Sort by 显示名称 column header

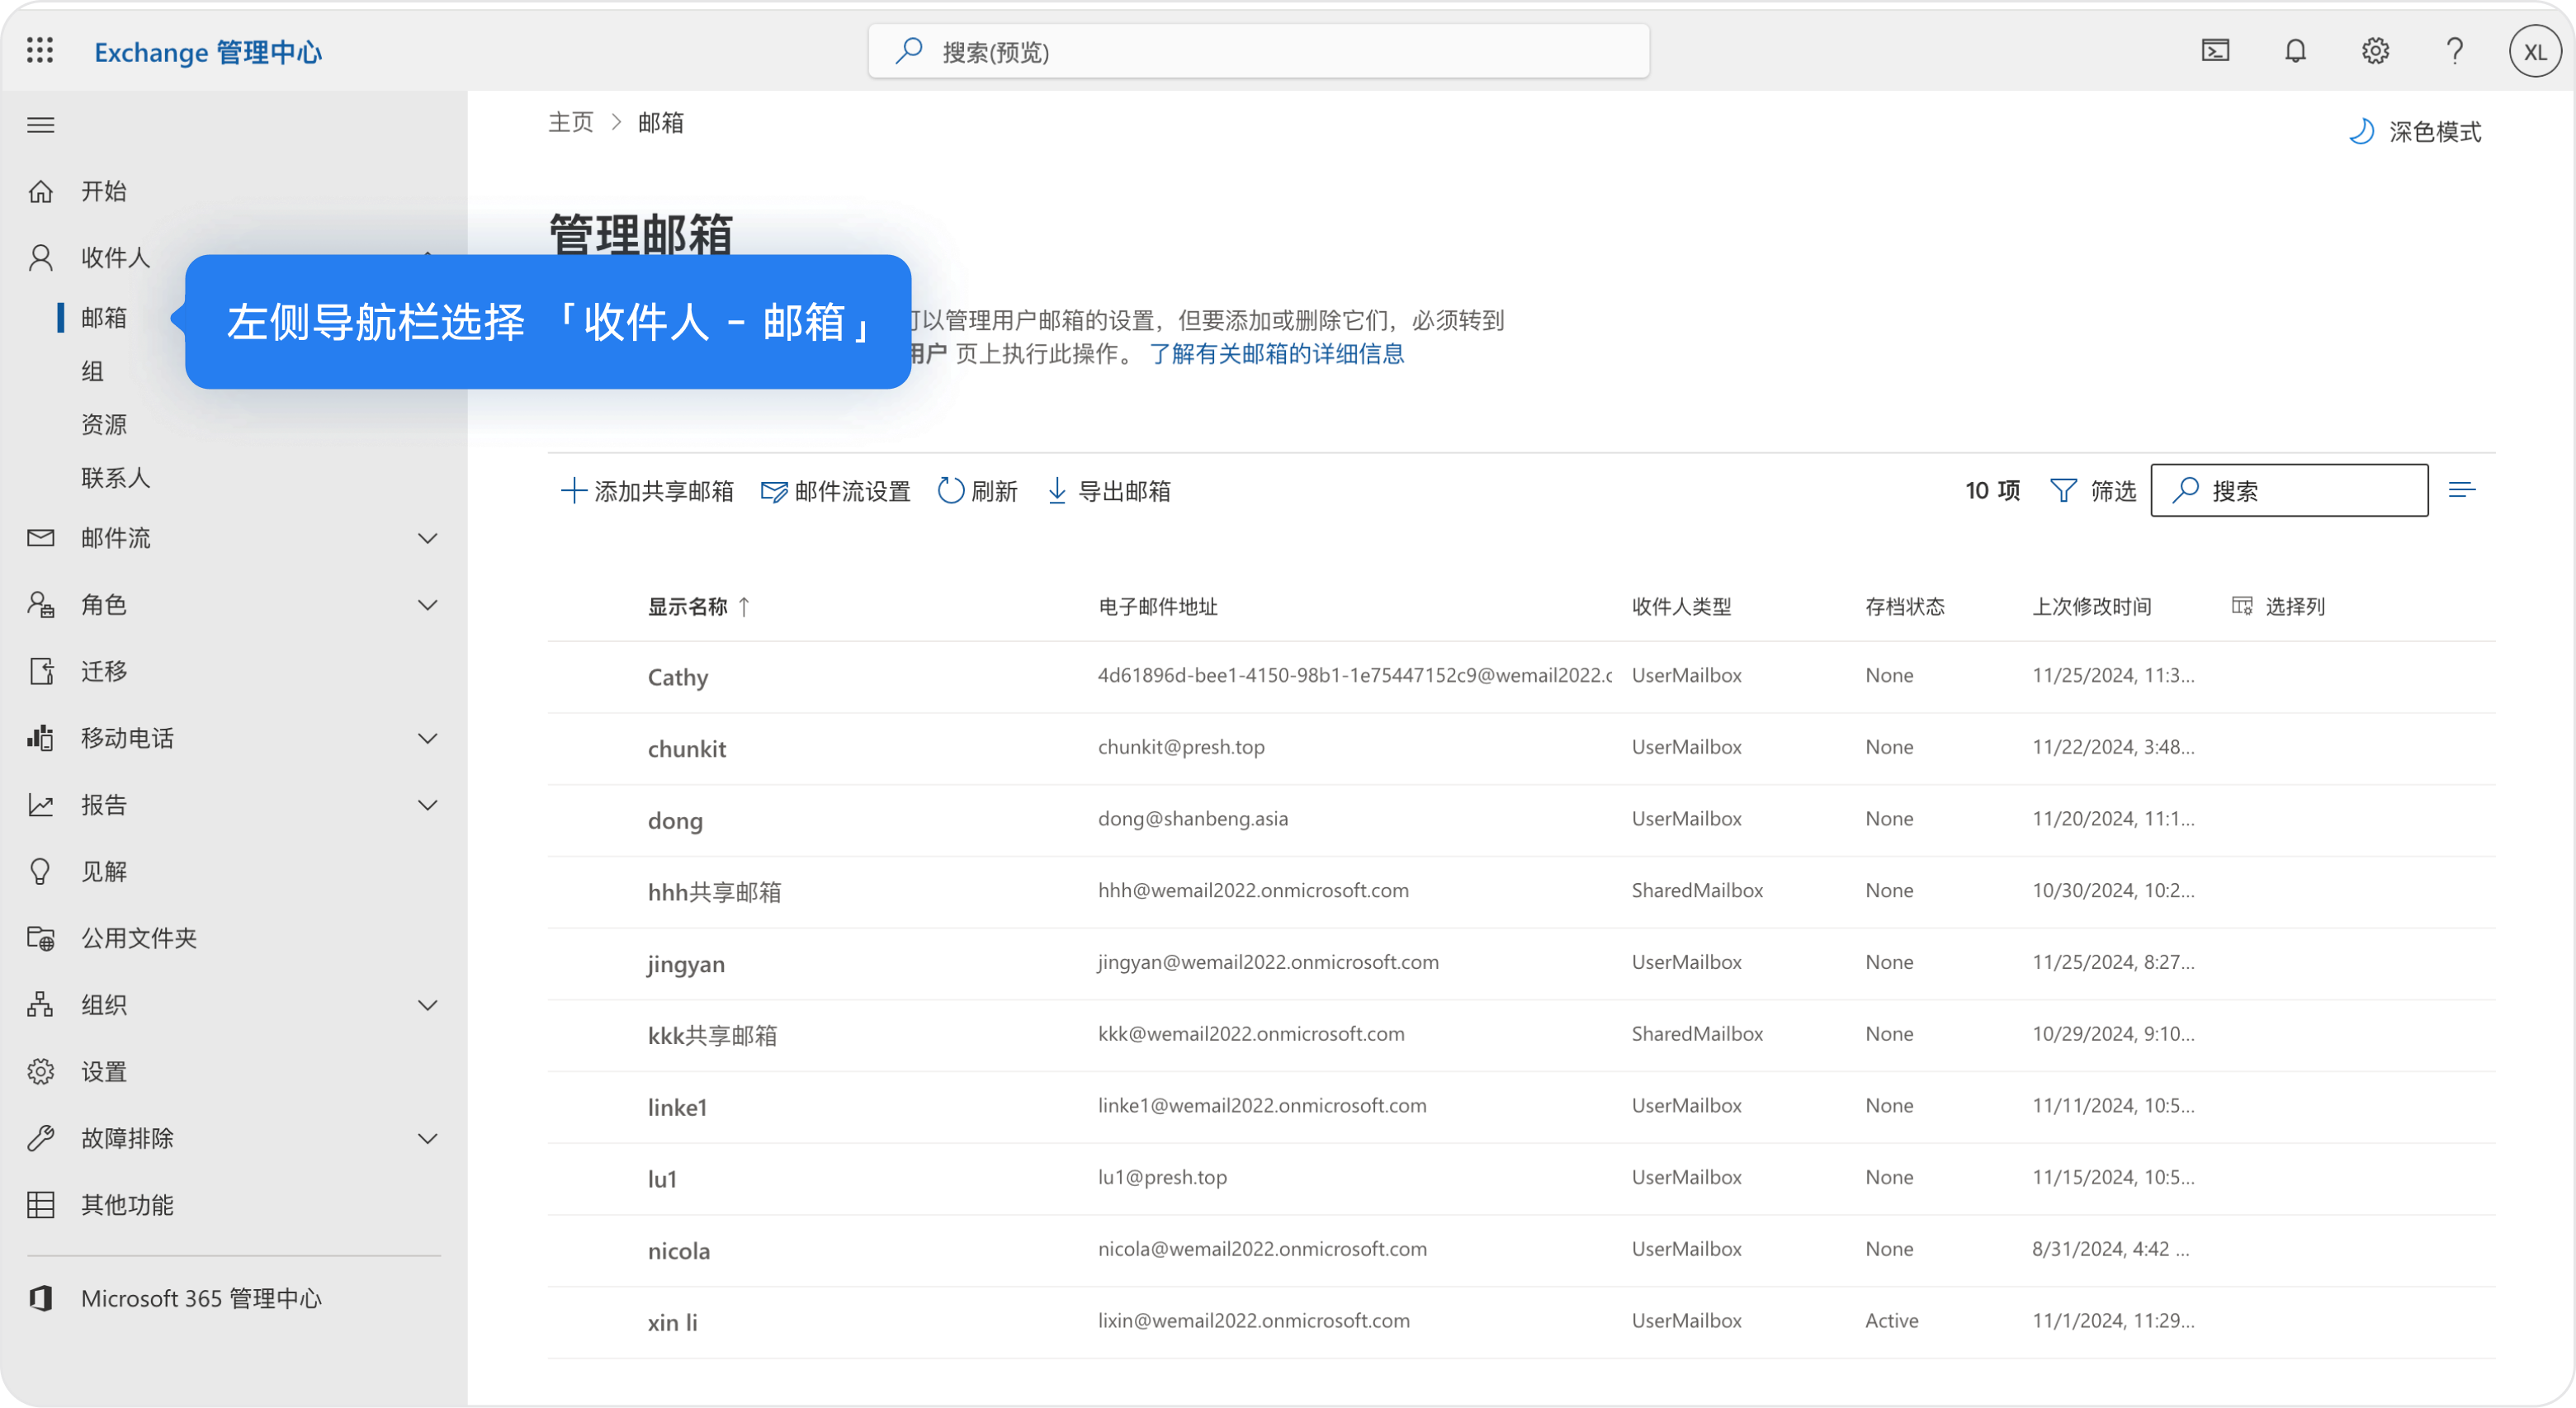[x=698, y=607]
